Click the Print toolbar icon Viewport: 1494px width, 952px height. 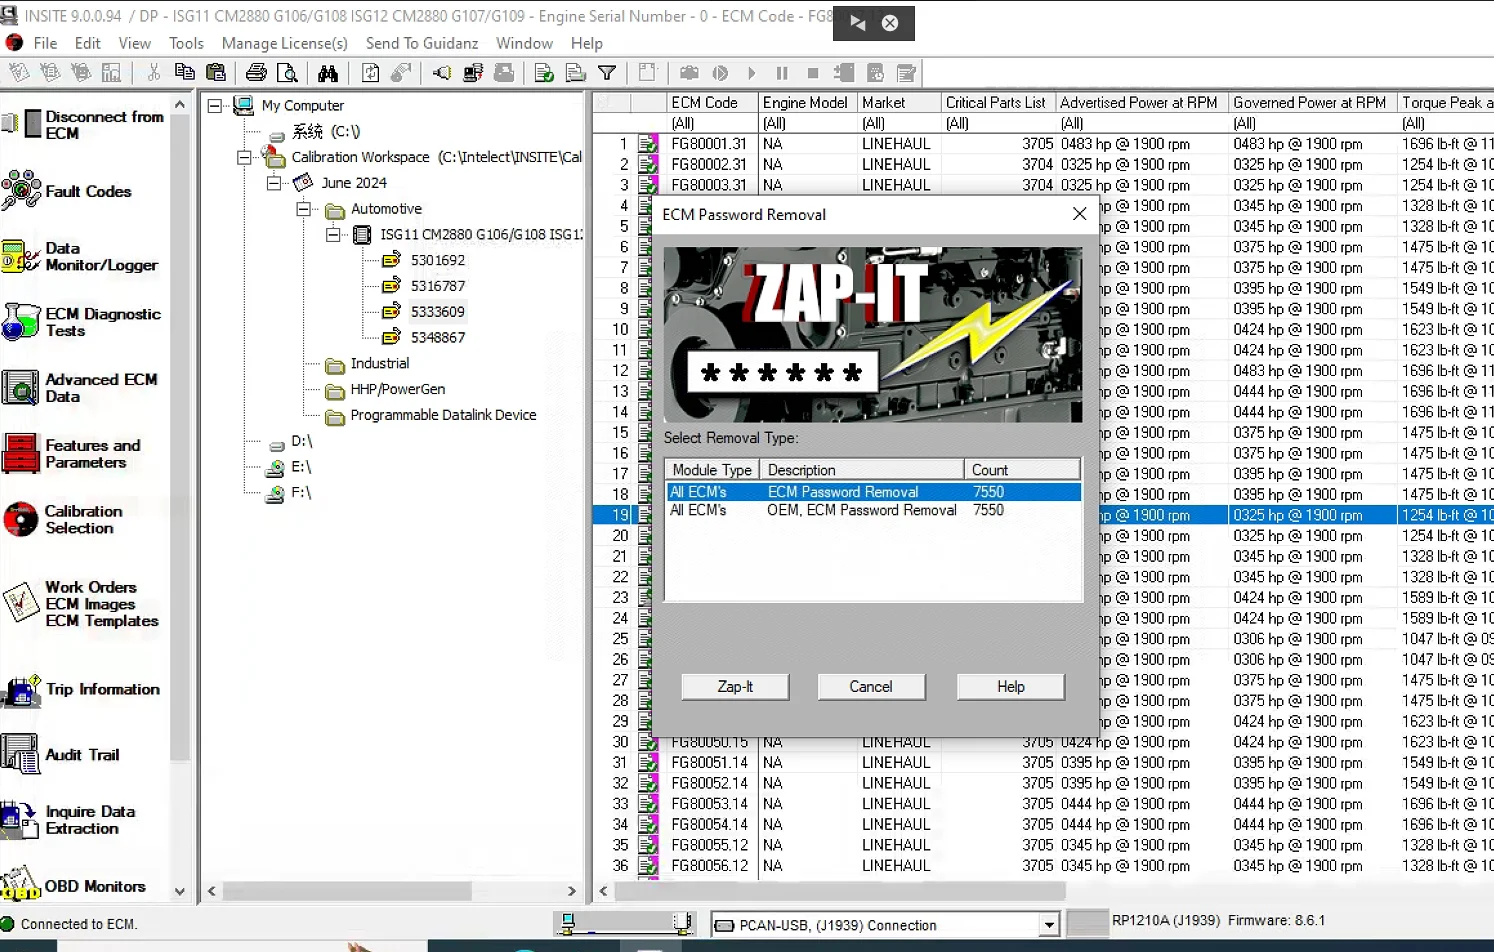[x=256, y=73]
